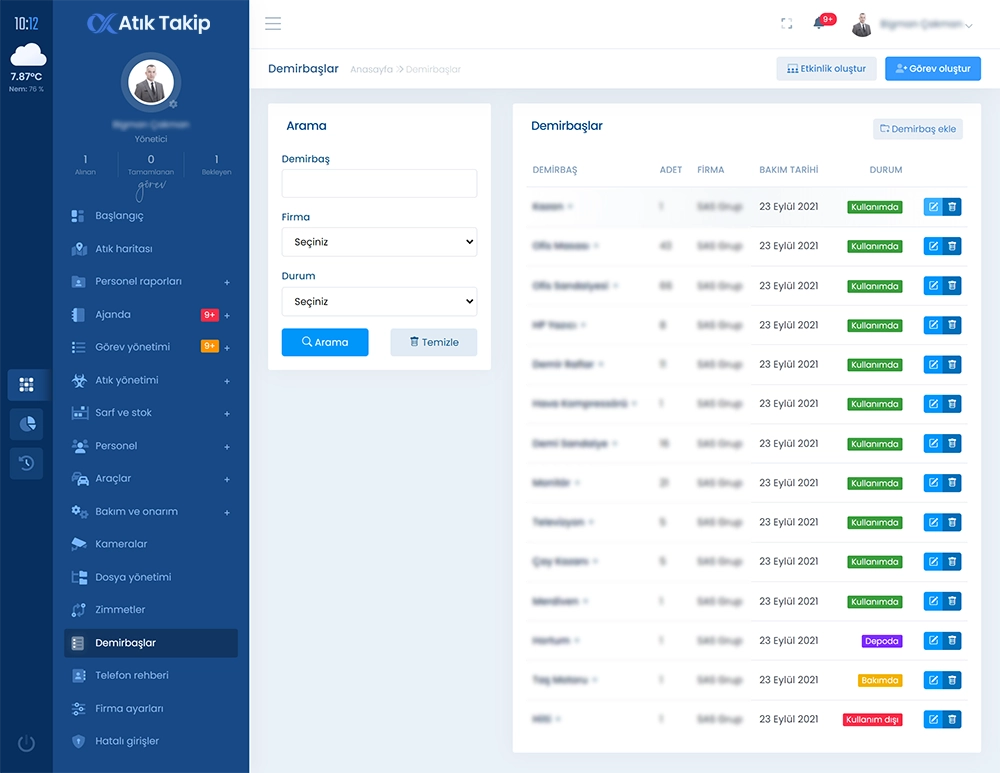The image size is (1000, 773).
Task: Click edit icon in the first table row
Action: [933, 207]
